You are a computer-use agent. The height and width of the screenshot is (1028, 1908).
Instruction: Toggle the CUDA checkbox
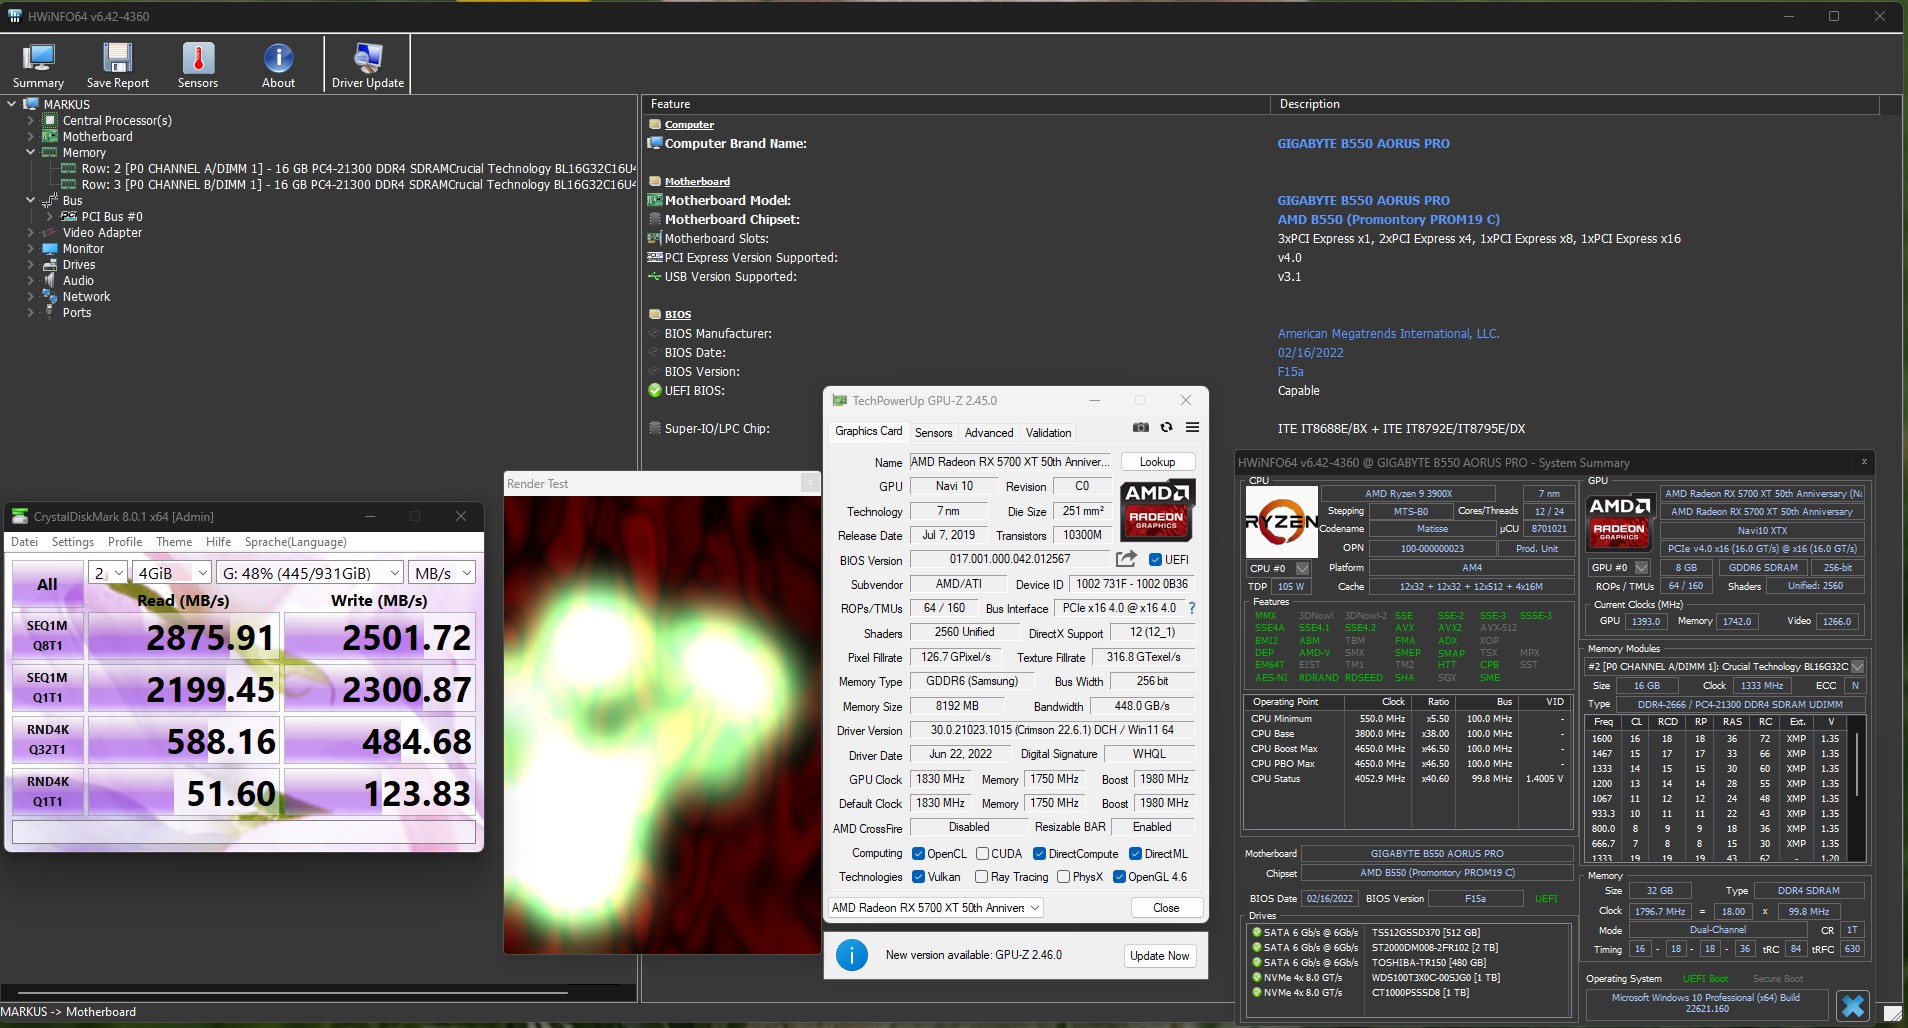pyautogui.click(x=982, y=854)
